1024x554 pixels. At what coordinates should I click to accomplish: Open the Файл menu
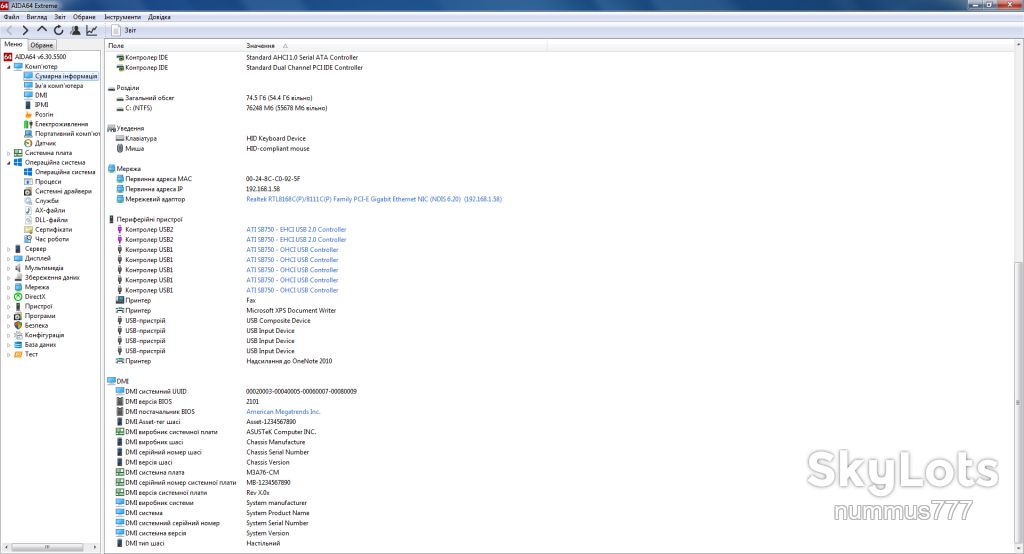coord(11,17)
